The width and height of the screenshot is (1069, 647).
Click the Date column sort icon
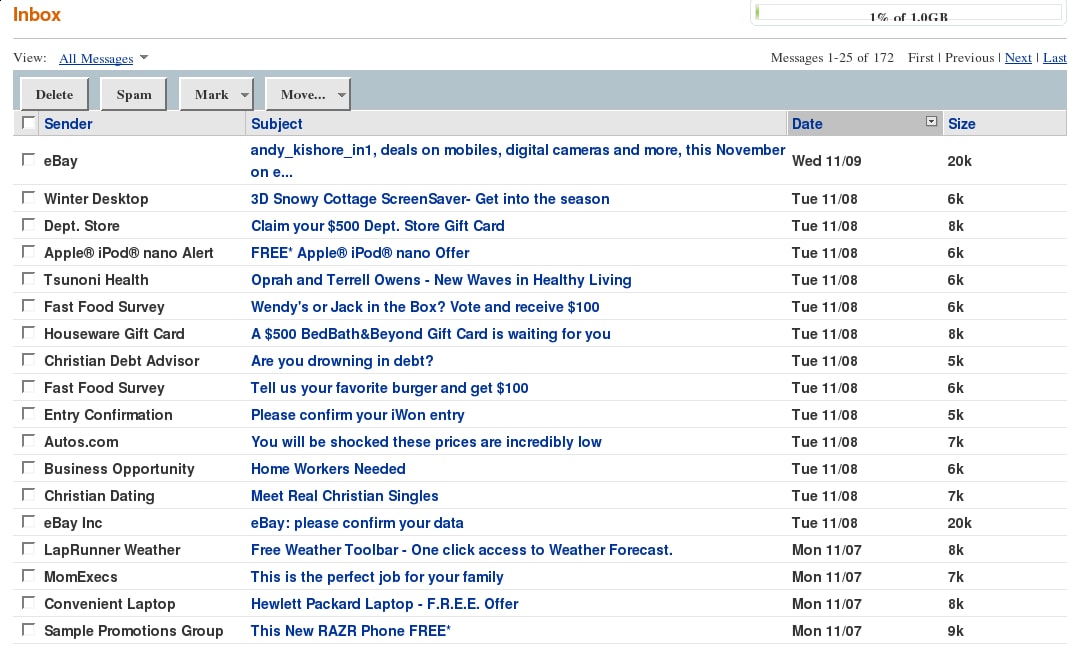930,120
